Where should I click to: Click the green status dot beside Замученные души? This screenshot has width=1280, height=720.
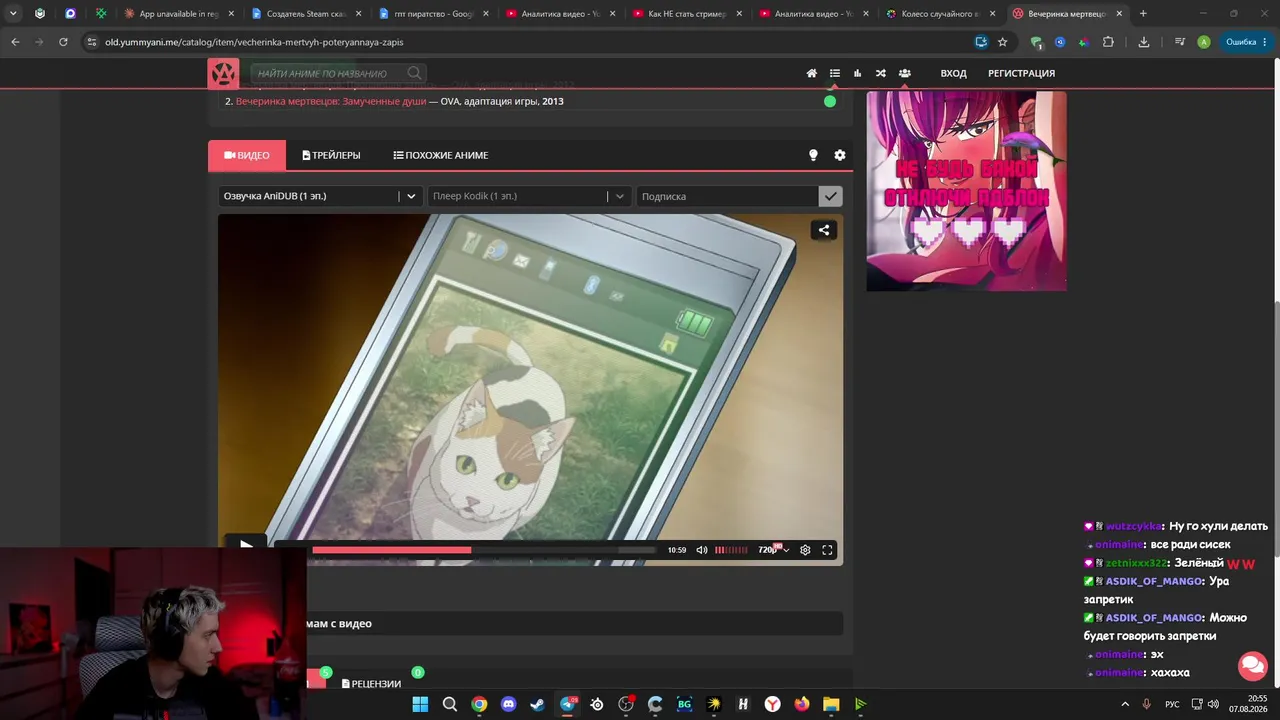tap(830, 101)
